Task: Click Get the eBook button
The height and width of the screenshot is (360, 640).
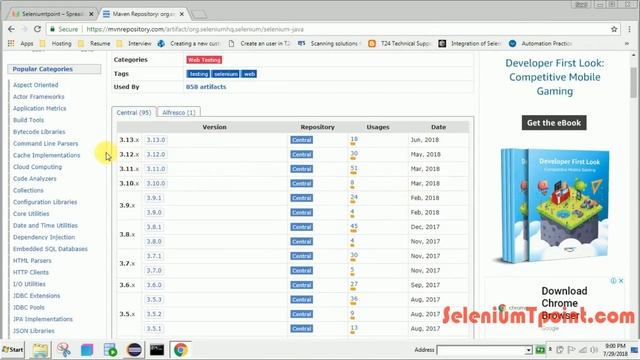Action: click(x=554, y=123)
